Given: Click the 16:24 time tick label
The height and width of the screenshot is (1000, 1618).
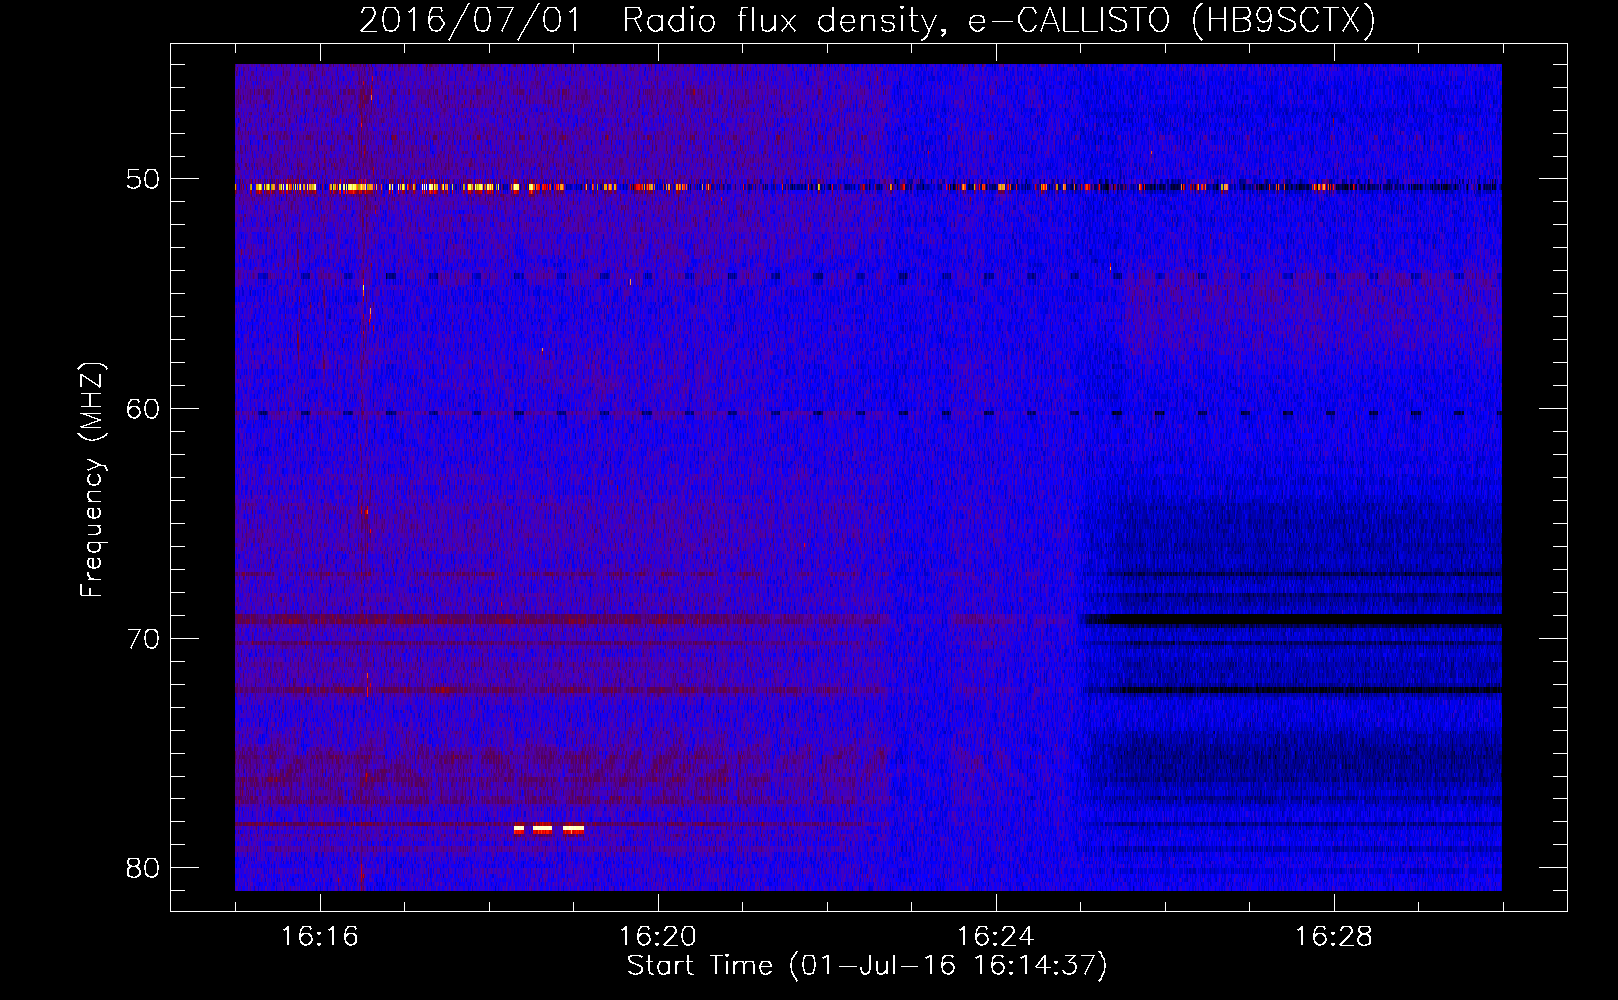Looking at the screenshot, I should tap(995, 936).
